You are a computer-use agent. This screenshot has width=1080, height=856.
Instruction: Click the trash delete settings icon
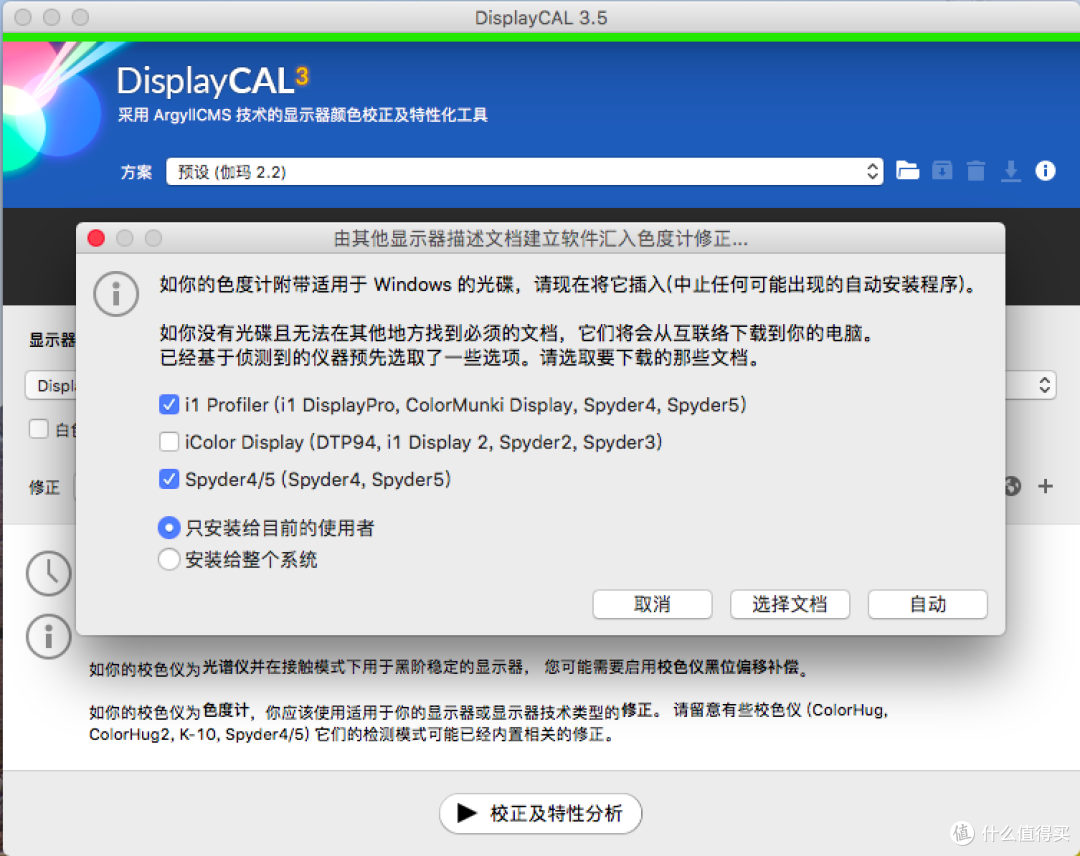975,170
